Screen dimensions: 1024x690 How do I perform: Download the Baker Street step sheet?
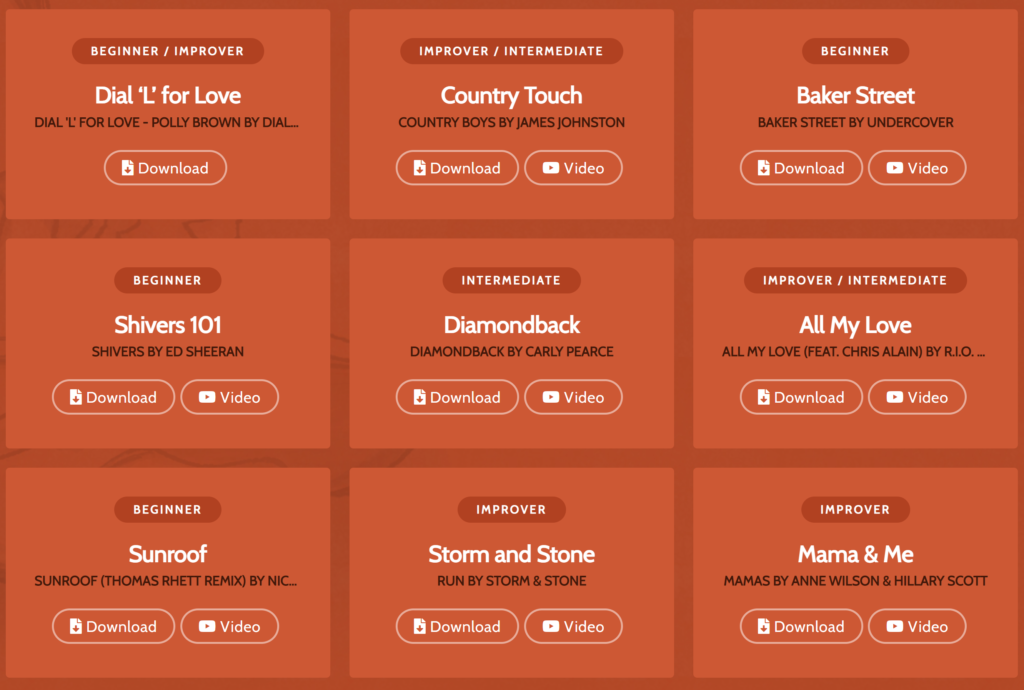(801, 168)
